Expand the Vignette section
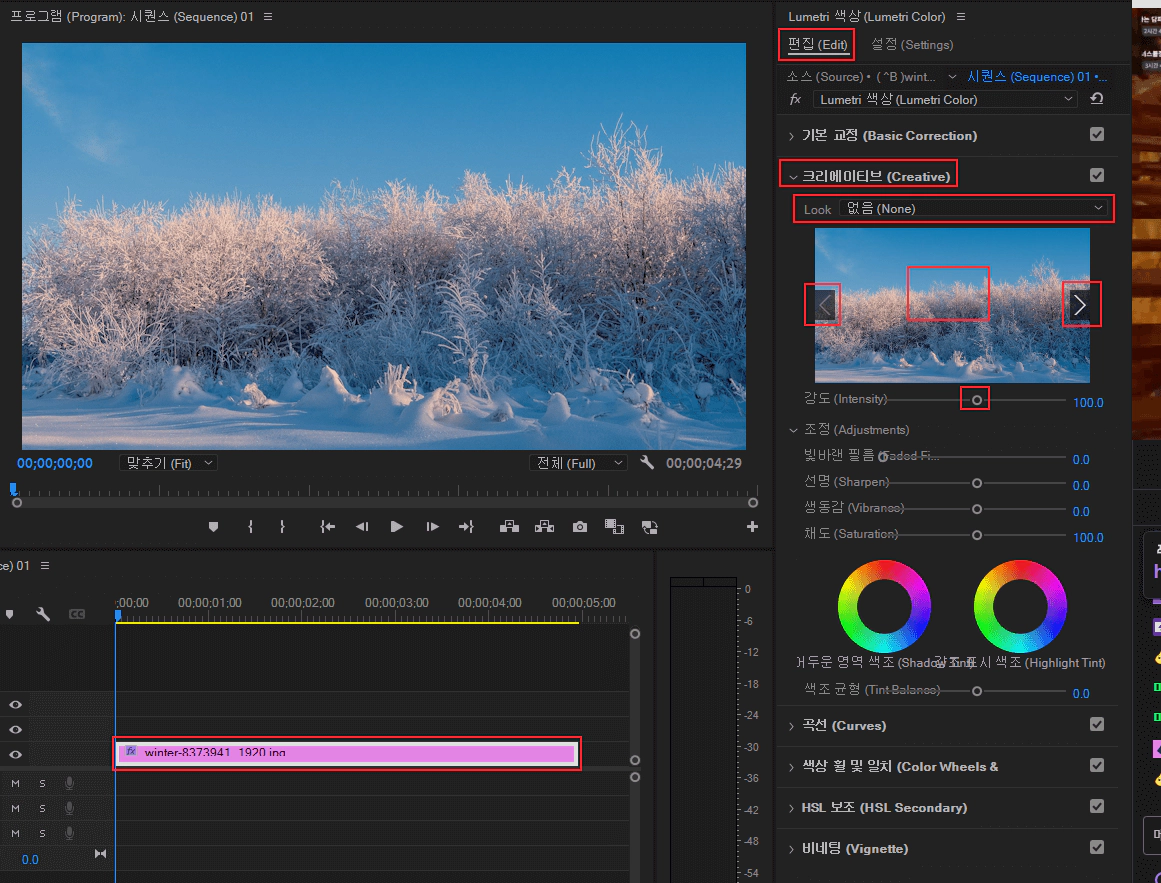The image size is (1161, 883). click(792, 849)
